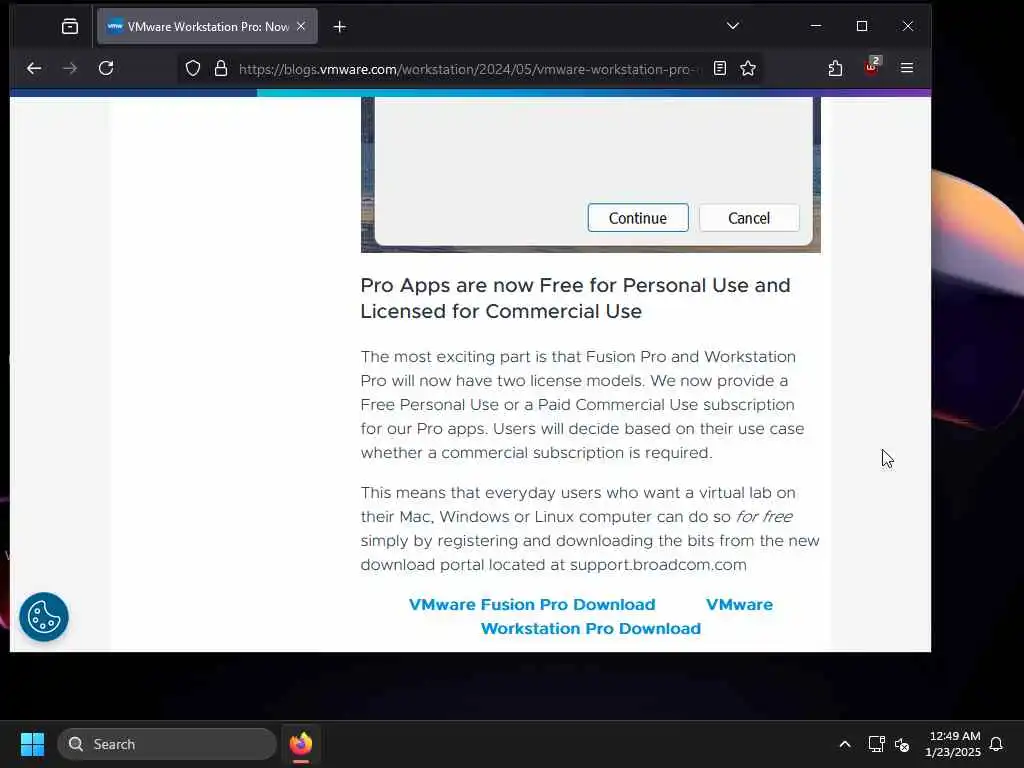Click the address bar URL field
The height and width of the screenshot is (768, 1024).
469,69
